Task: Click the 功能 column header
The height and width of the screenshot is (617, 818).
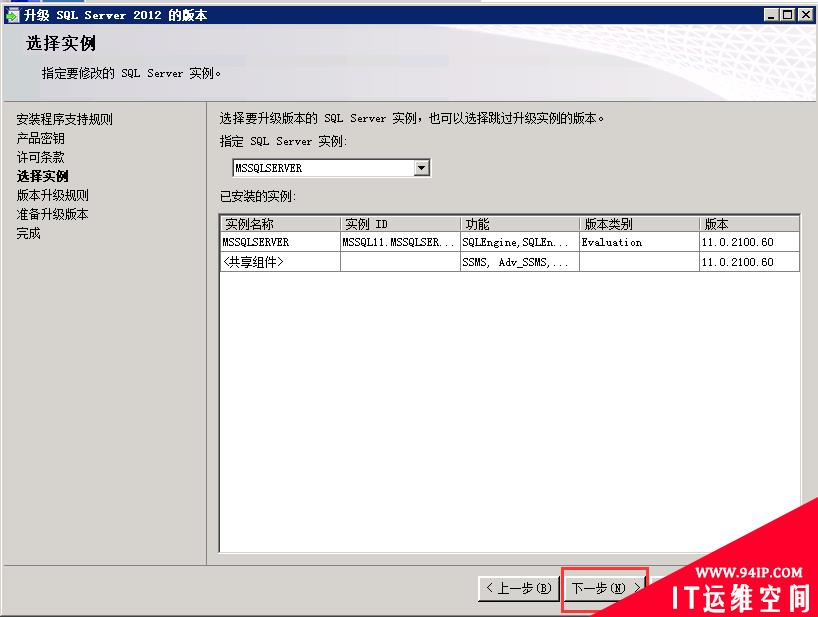Action: (x=520, y=224)
